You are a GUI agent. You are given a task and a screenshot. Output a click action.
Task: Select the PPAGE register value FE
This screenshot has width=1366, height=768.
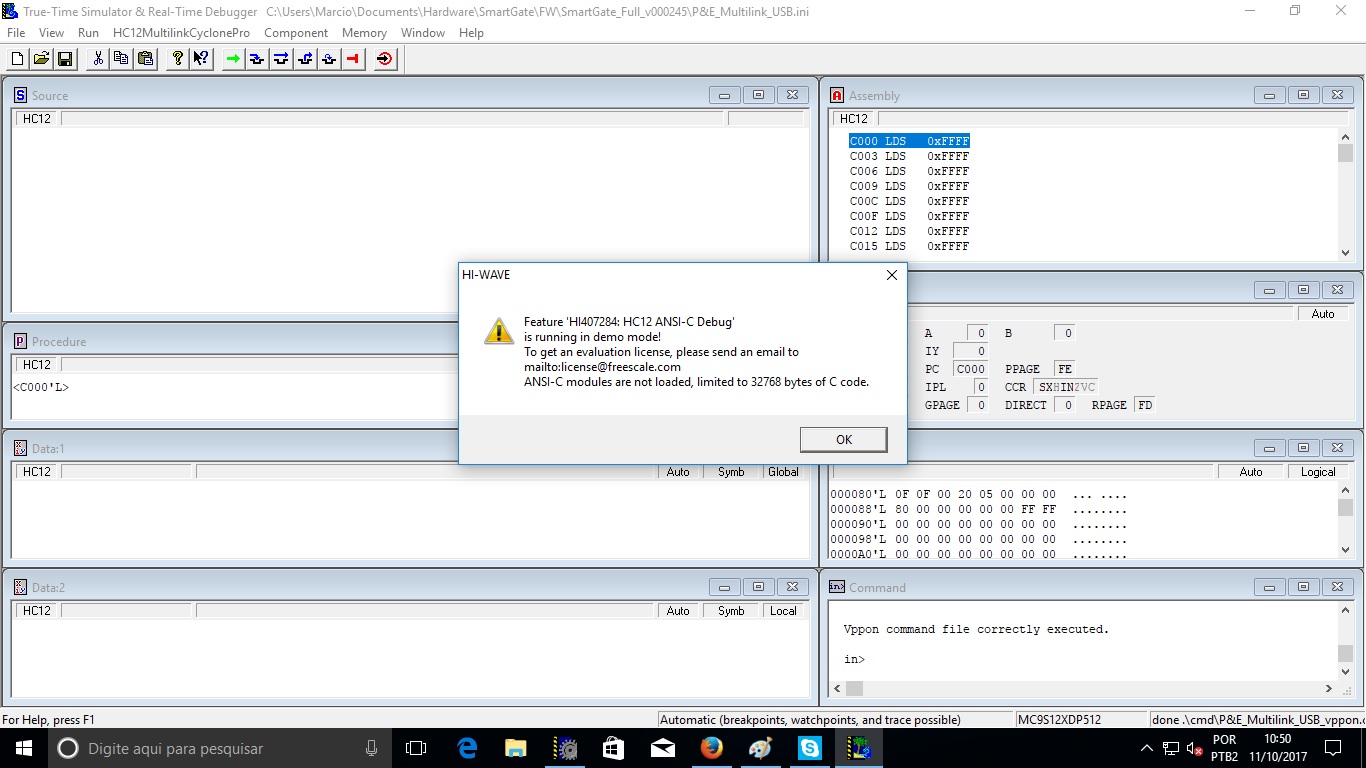(1065, 369)
